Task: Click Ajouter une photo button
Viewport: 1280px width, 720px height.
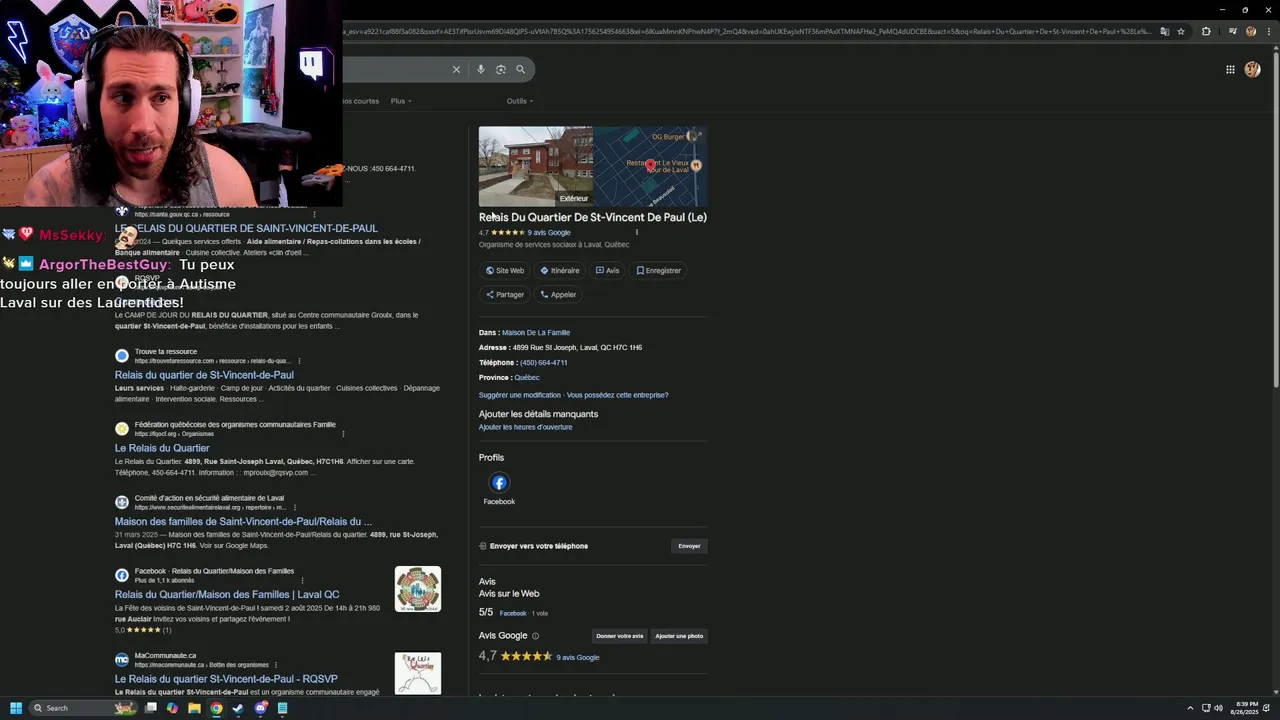Action: pos(679,636)
